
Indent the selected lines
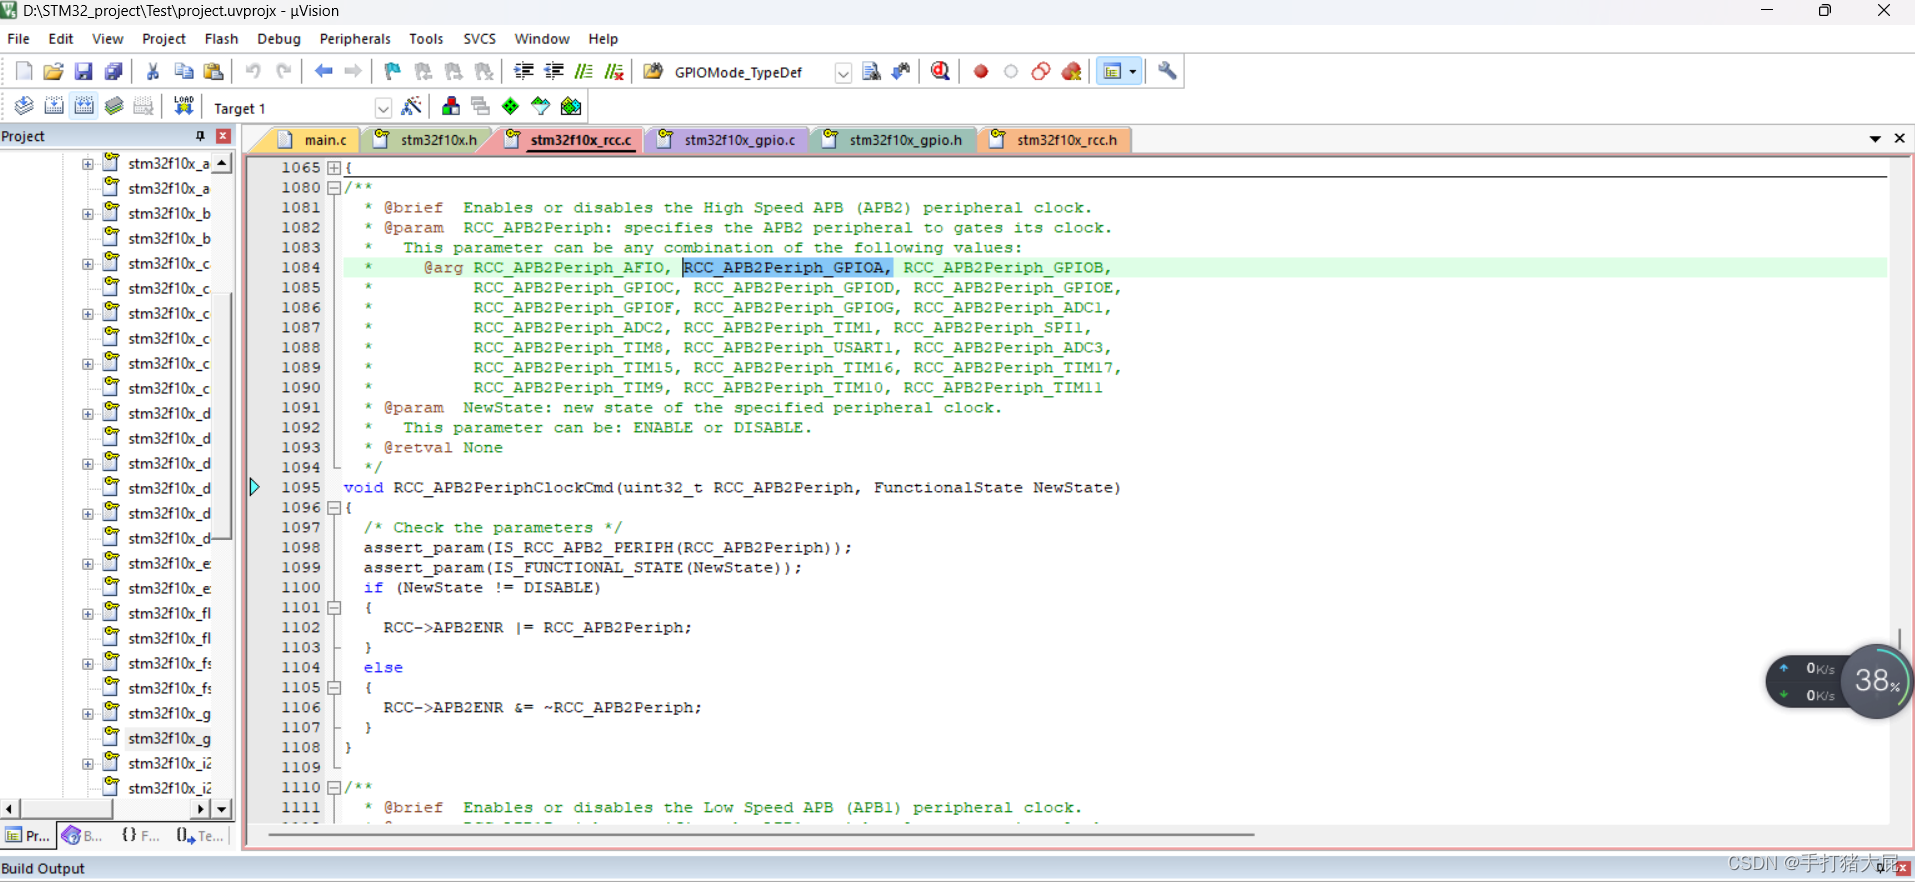(x=524, y=71)
